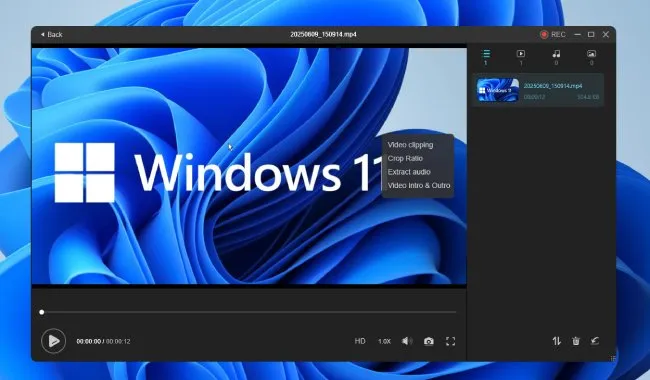Maximize the player window
The image size is (650, 380).
[591, 34]
